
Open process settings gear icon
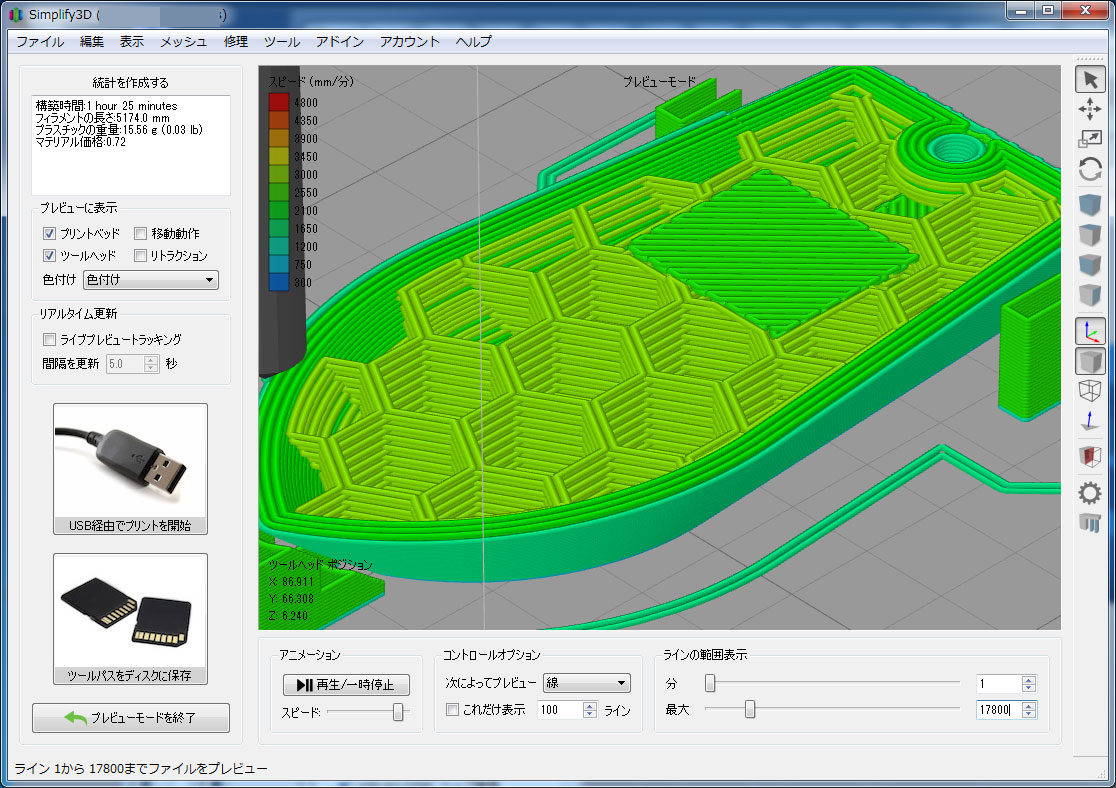click(1090, 493)
